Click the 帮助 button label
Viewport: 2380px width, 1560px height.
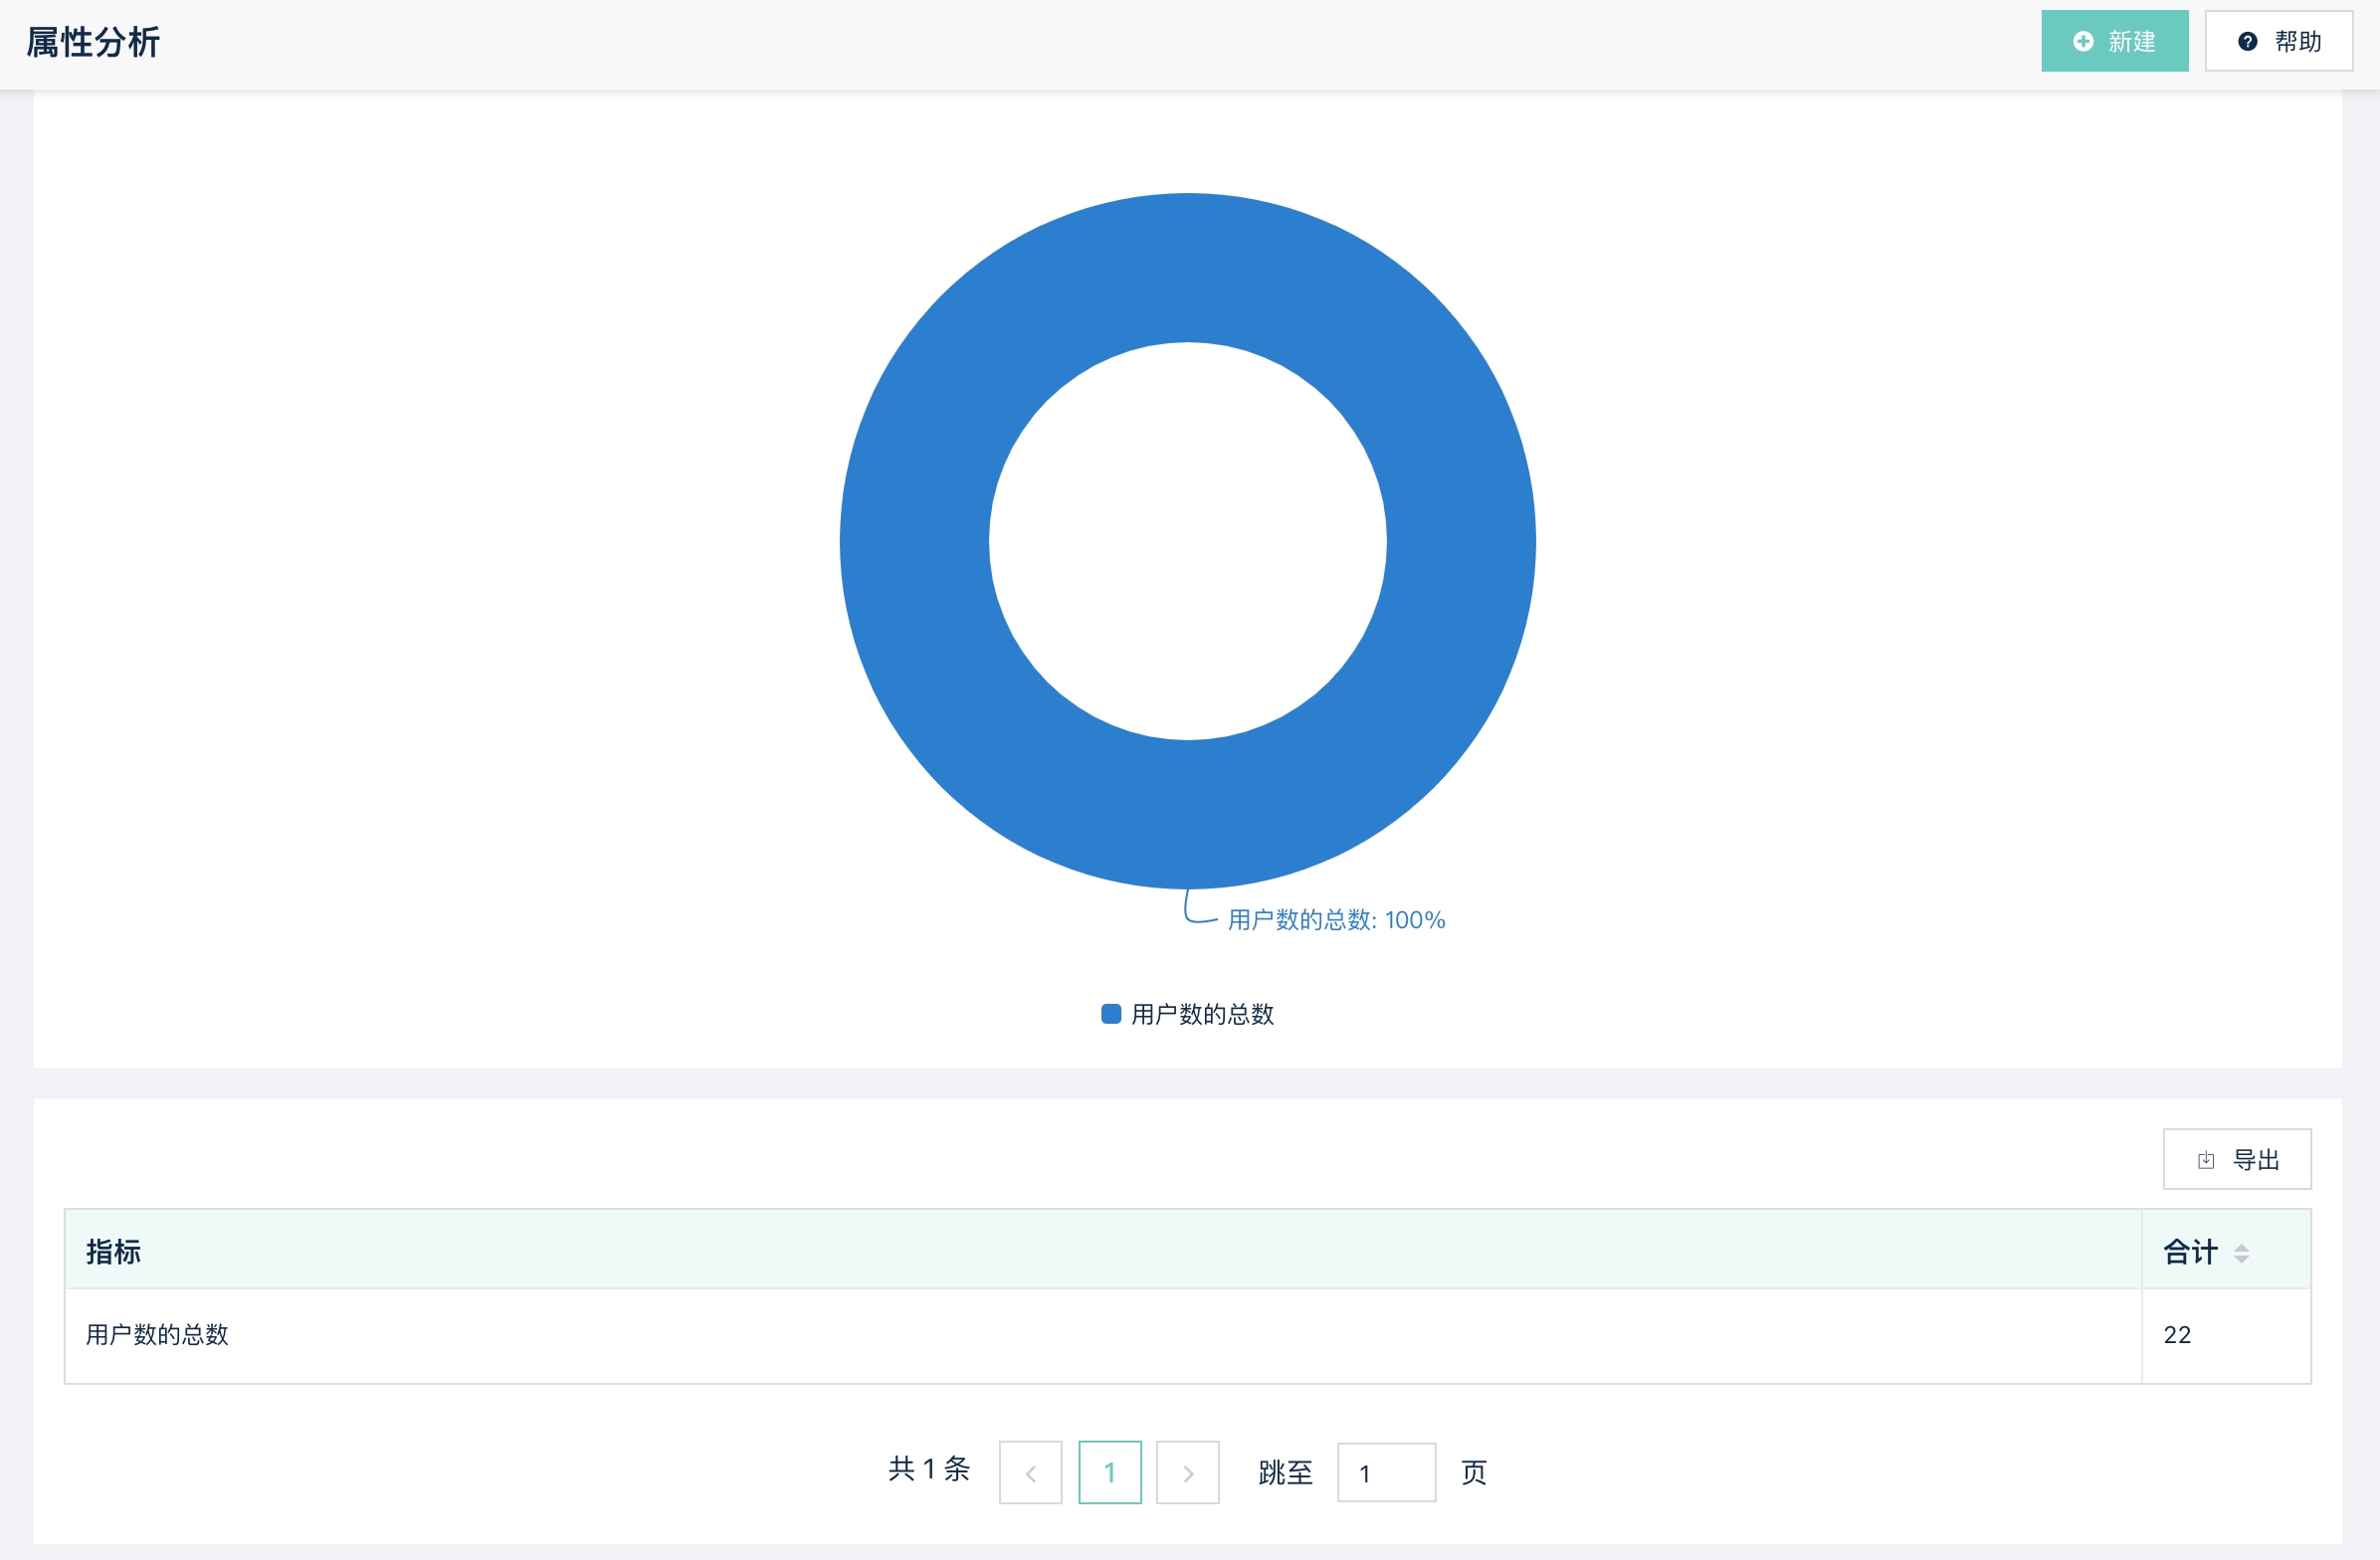click(x=2298, y=41)
